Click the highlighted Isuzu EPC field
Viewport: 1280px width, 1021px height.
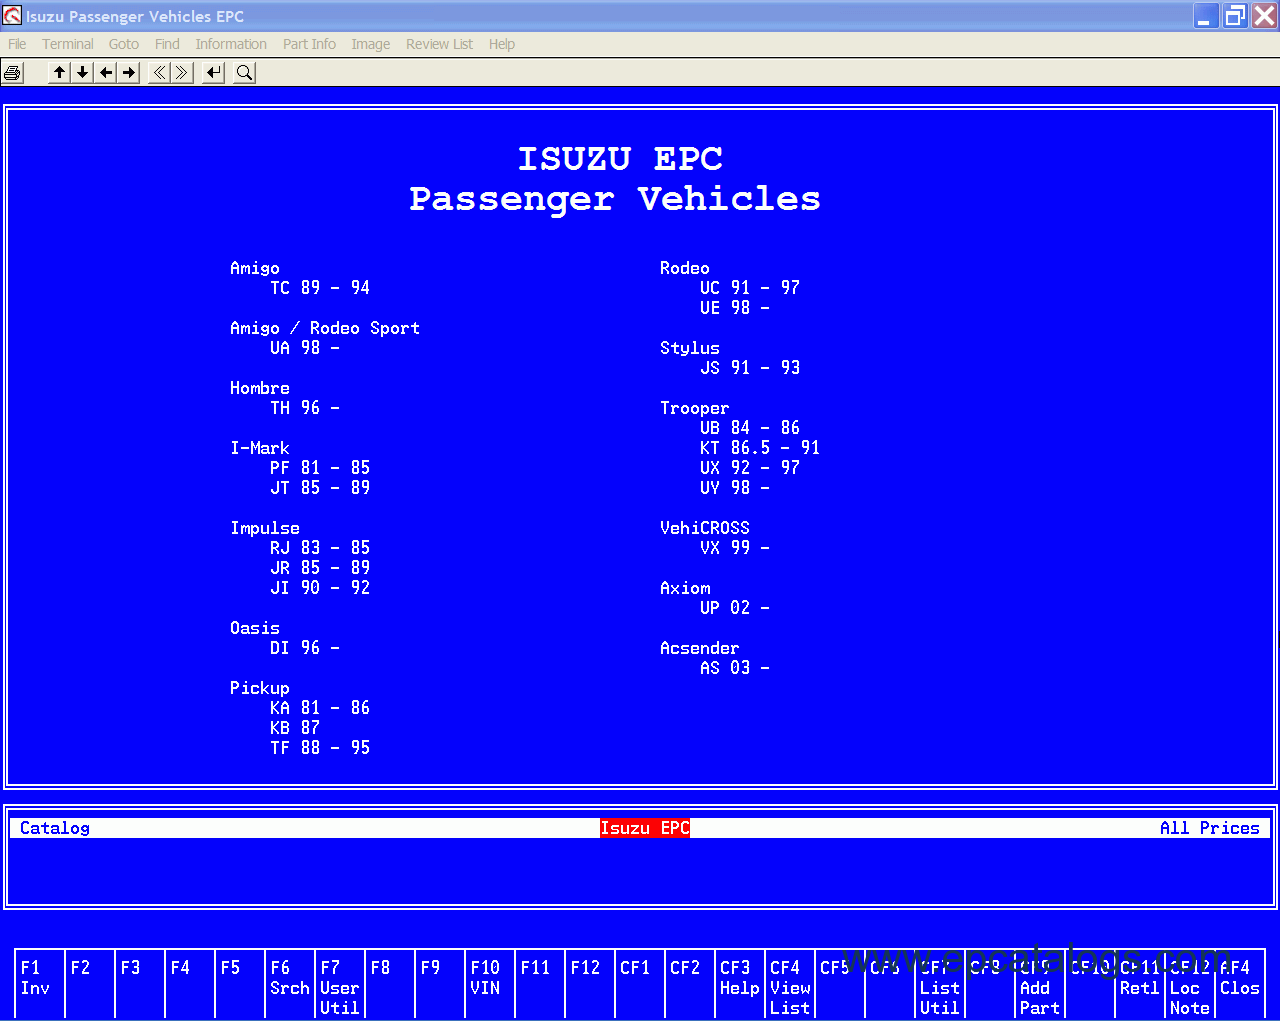(x=645, y=828)
